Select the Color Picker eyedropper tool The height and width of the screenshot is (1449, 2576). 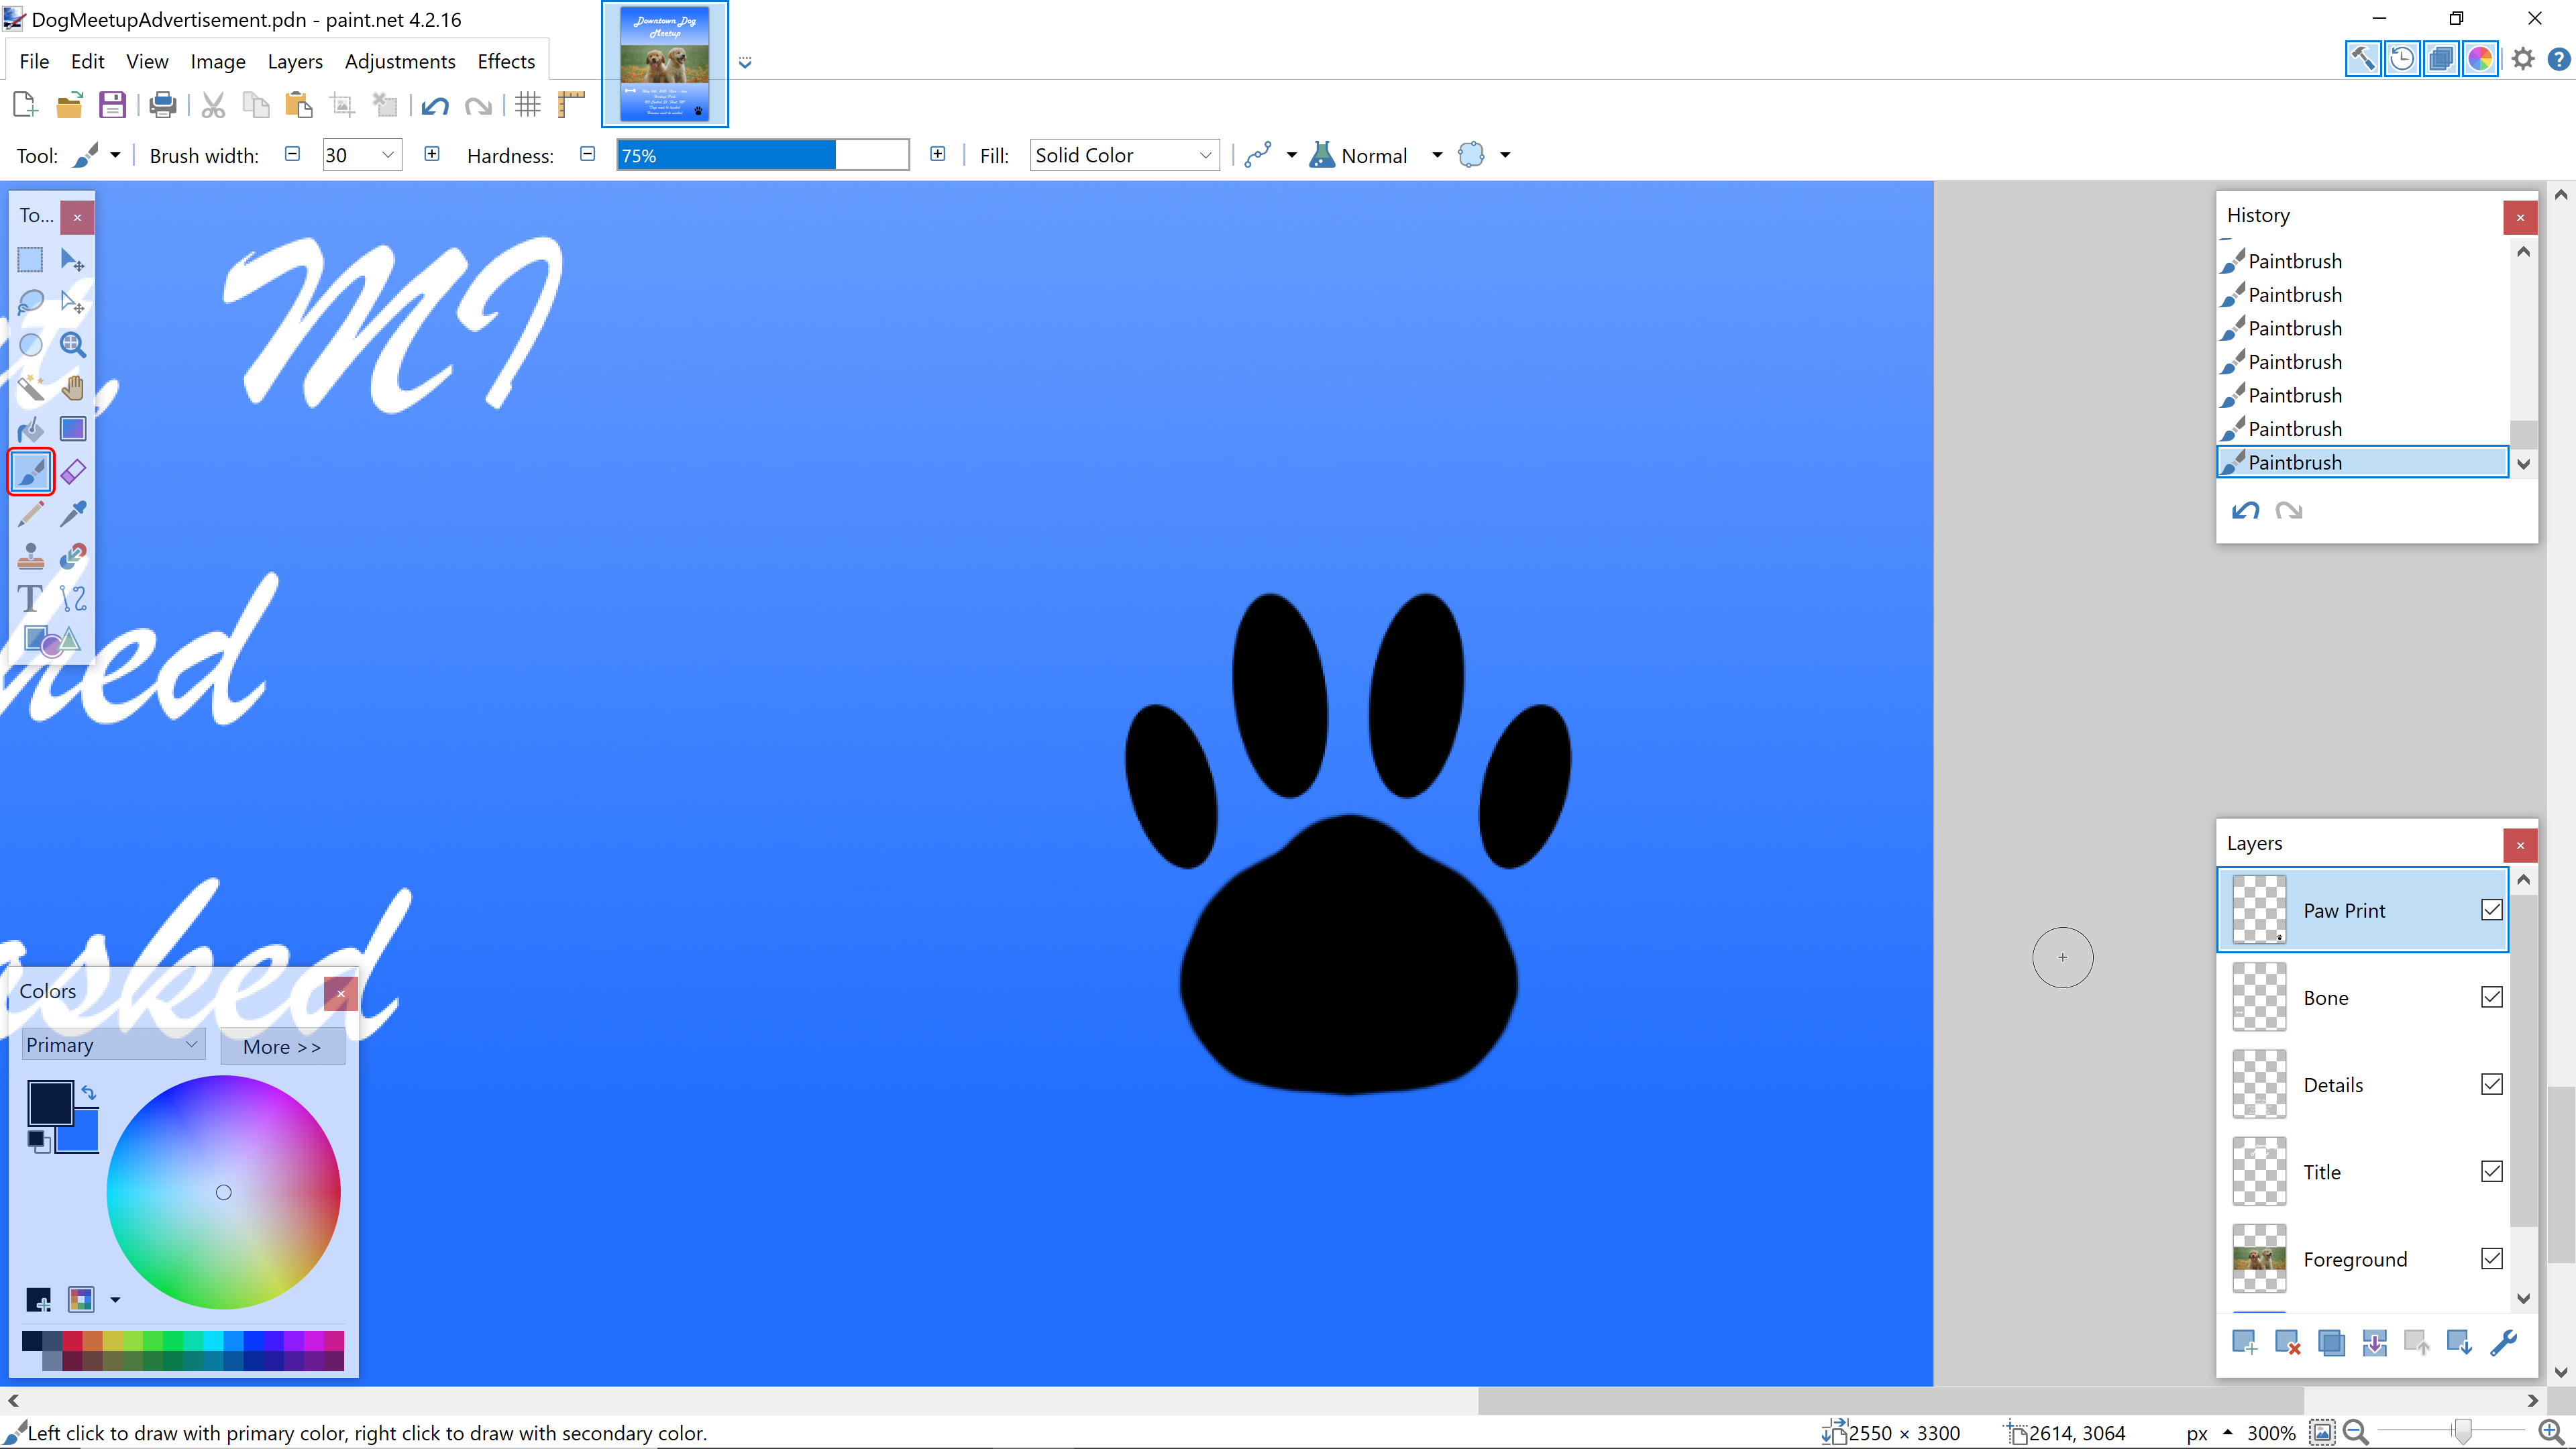pos(72,514)
